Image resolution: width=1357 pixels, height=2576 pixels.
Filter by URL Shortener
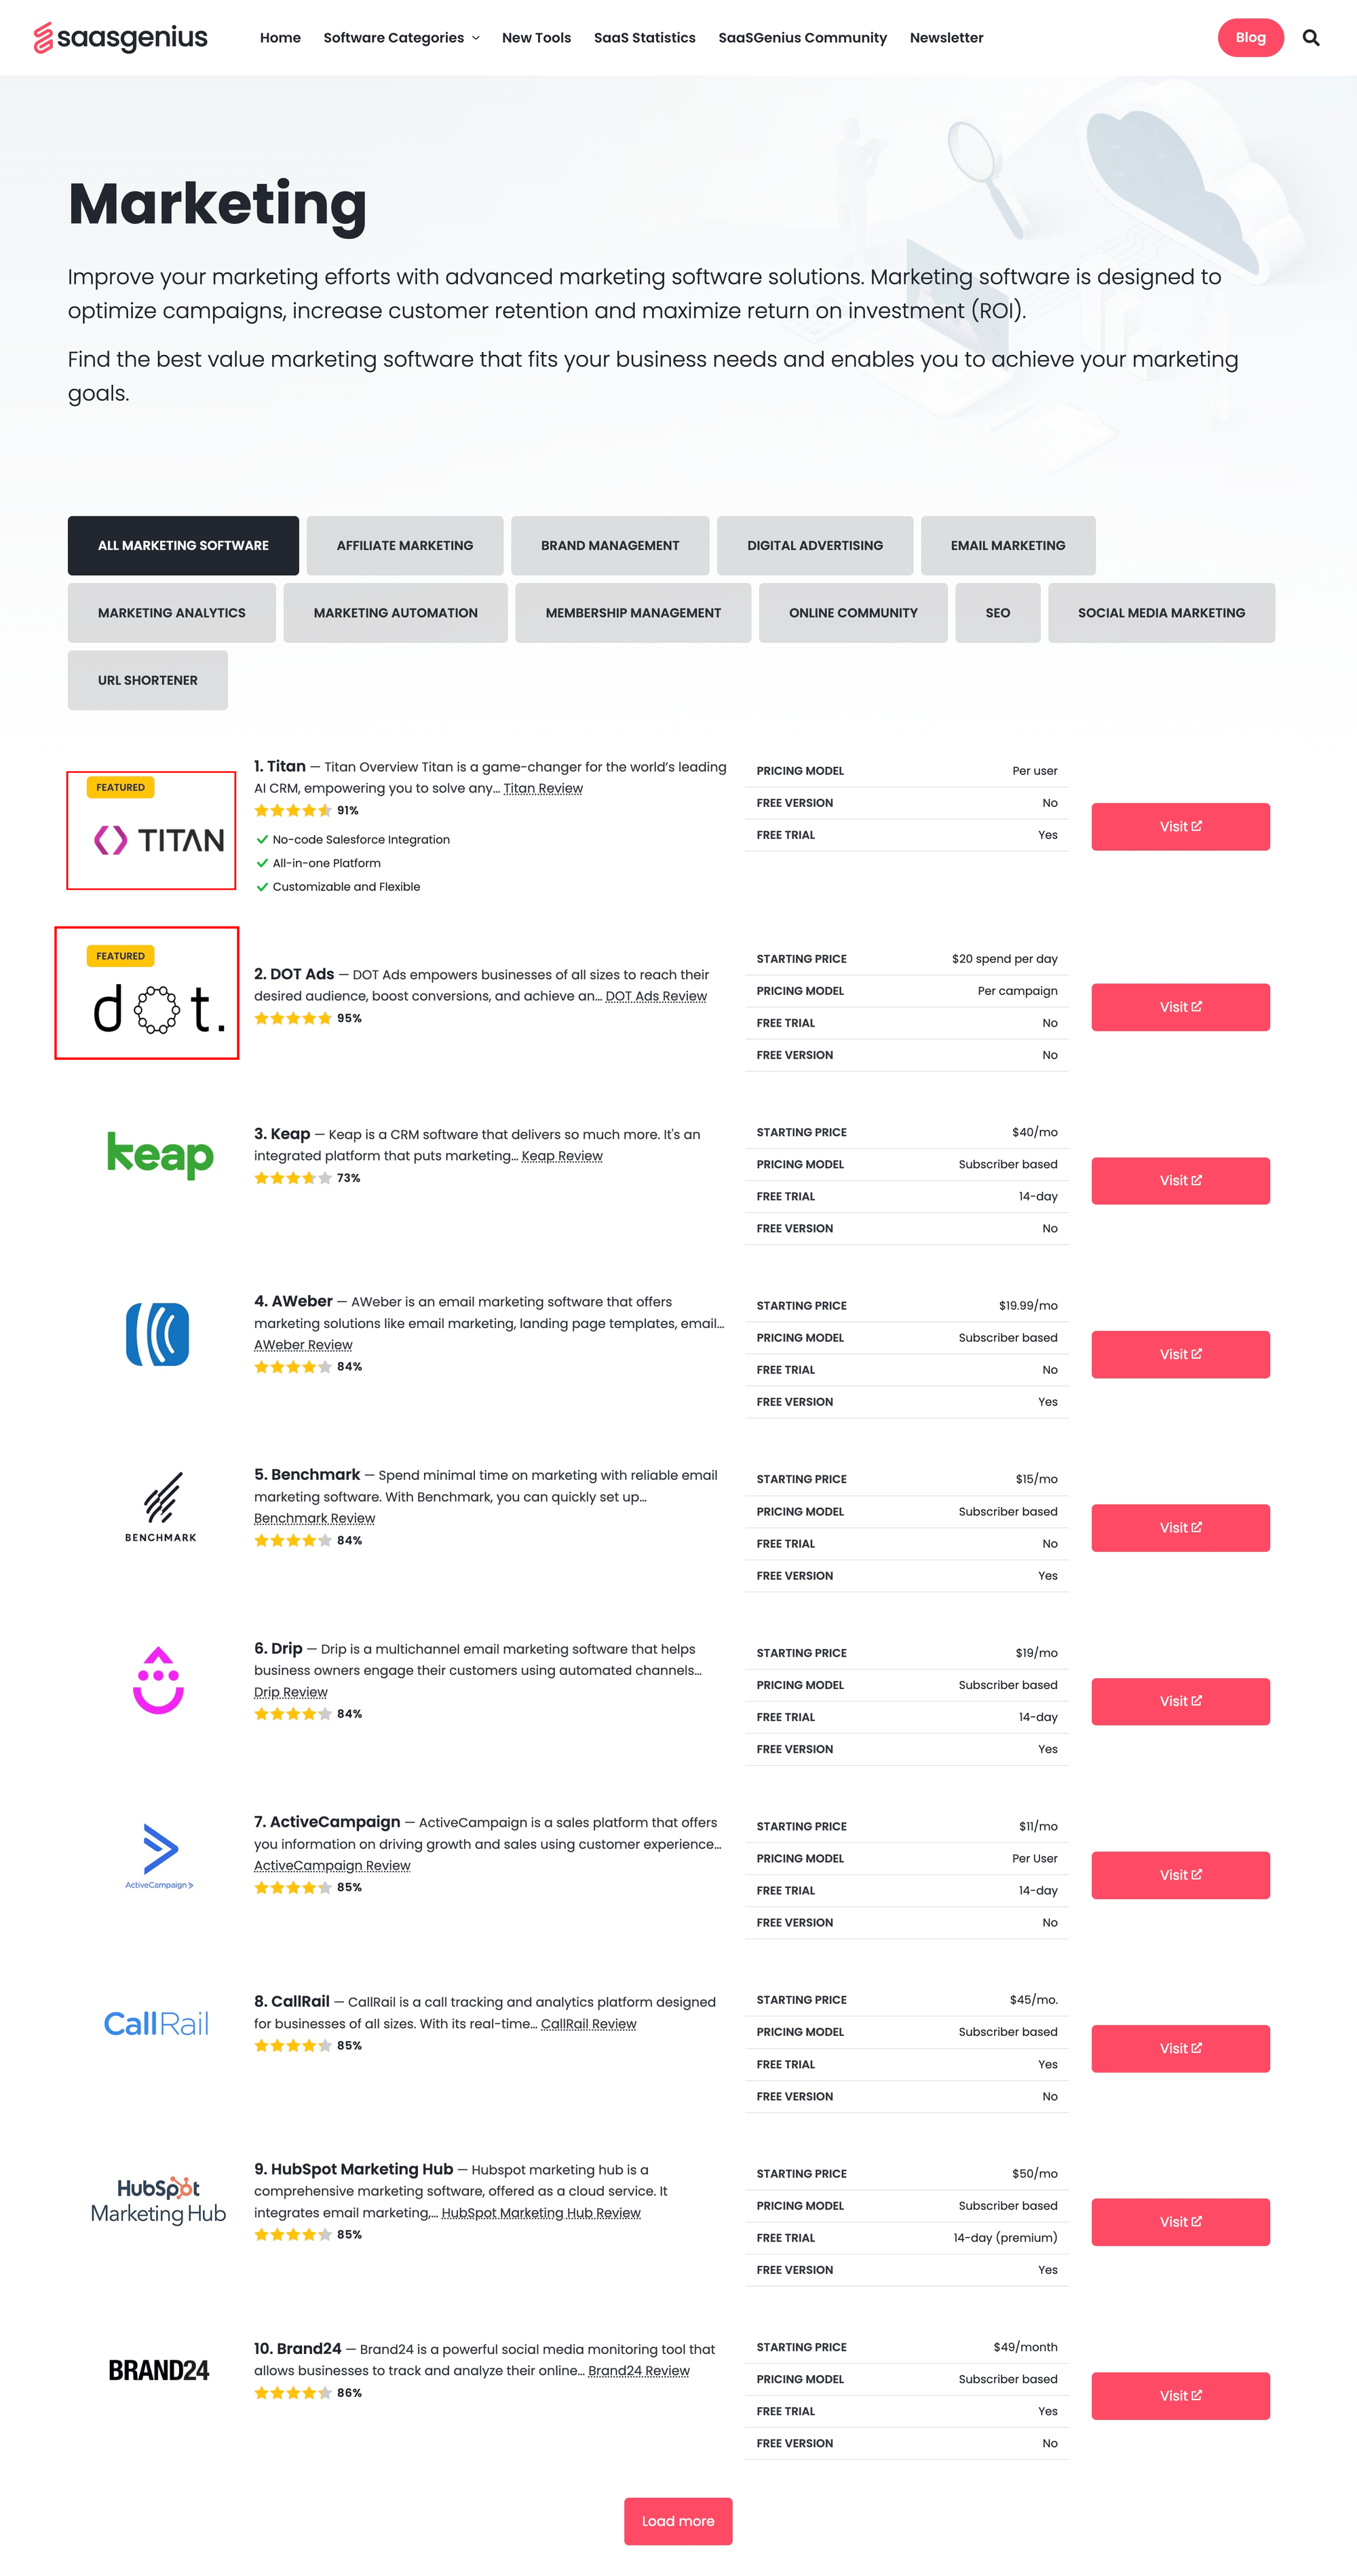click(x=148, y=680)
